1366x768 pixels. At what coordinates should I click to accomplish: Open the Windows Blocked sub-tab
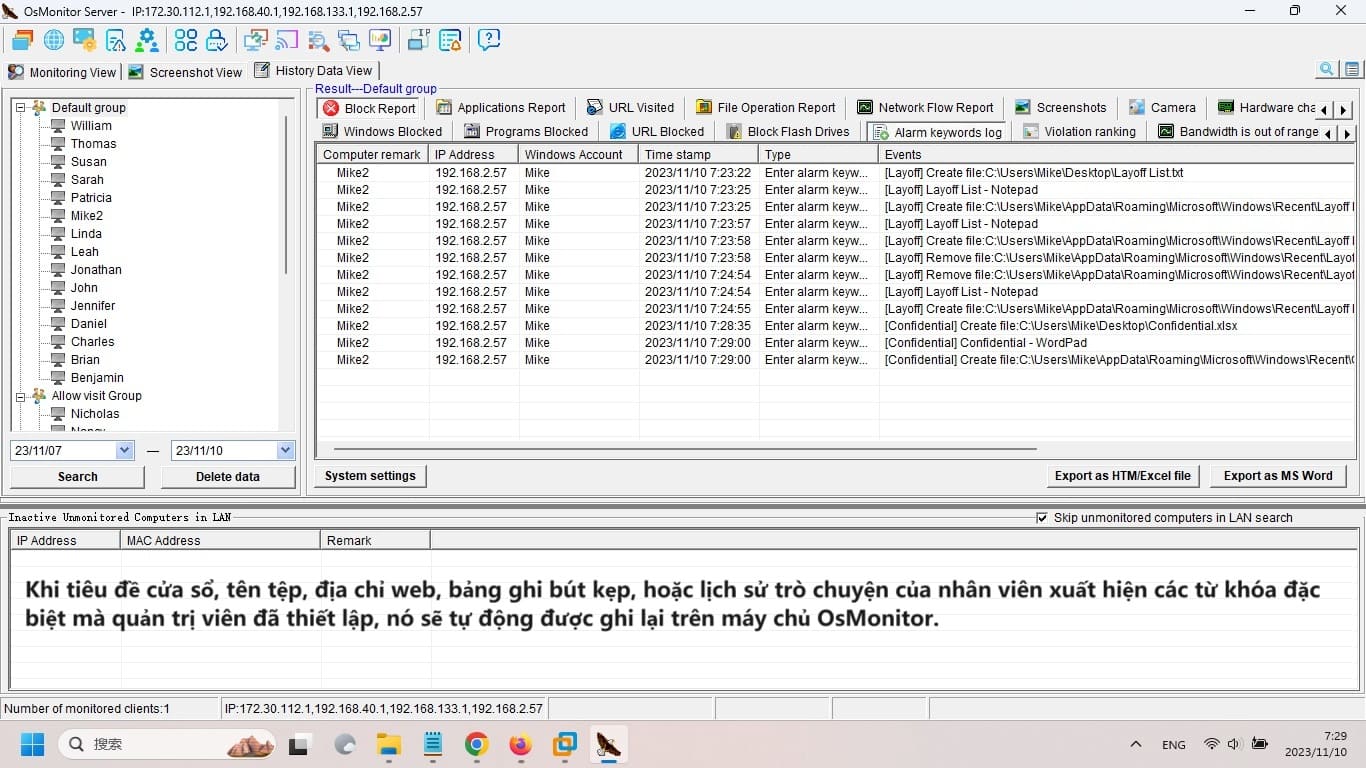(x=382, y=132)
